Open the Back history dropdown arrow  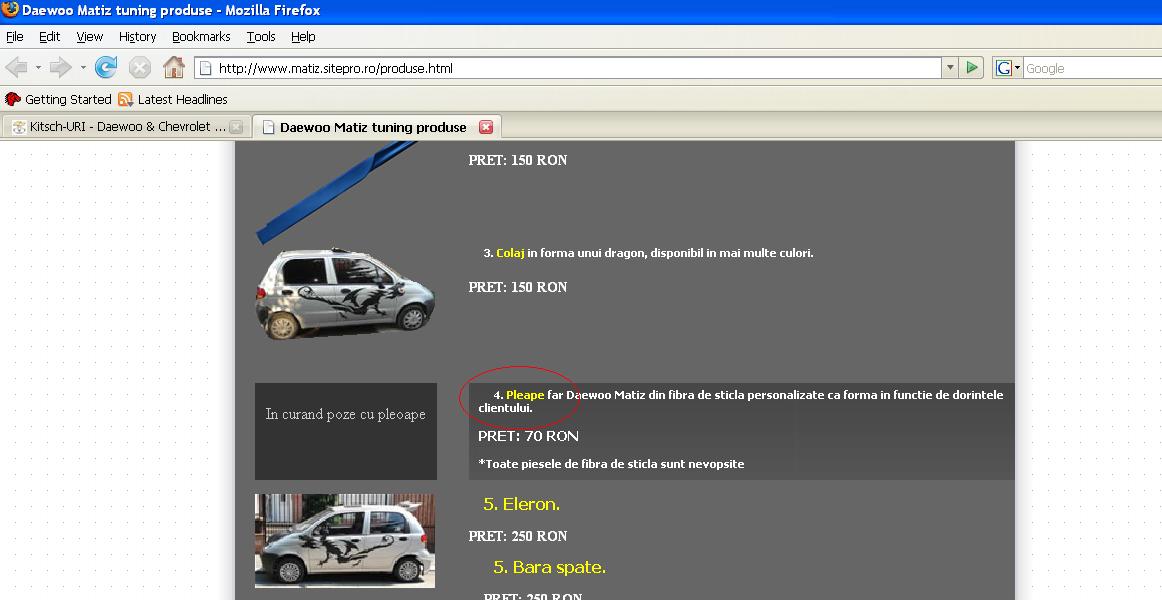pyautogui.click(x=39, y=68)
